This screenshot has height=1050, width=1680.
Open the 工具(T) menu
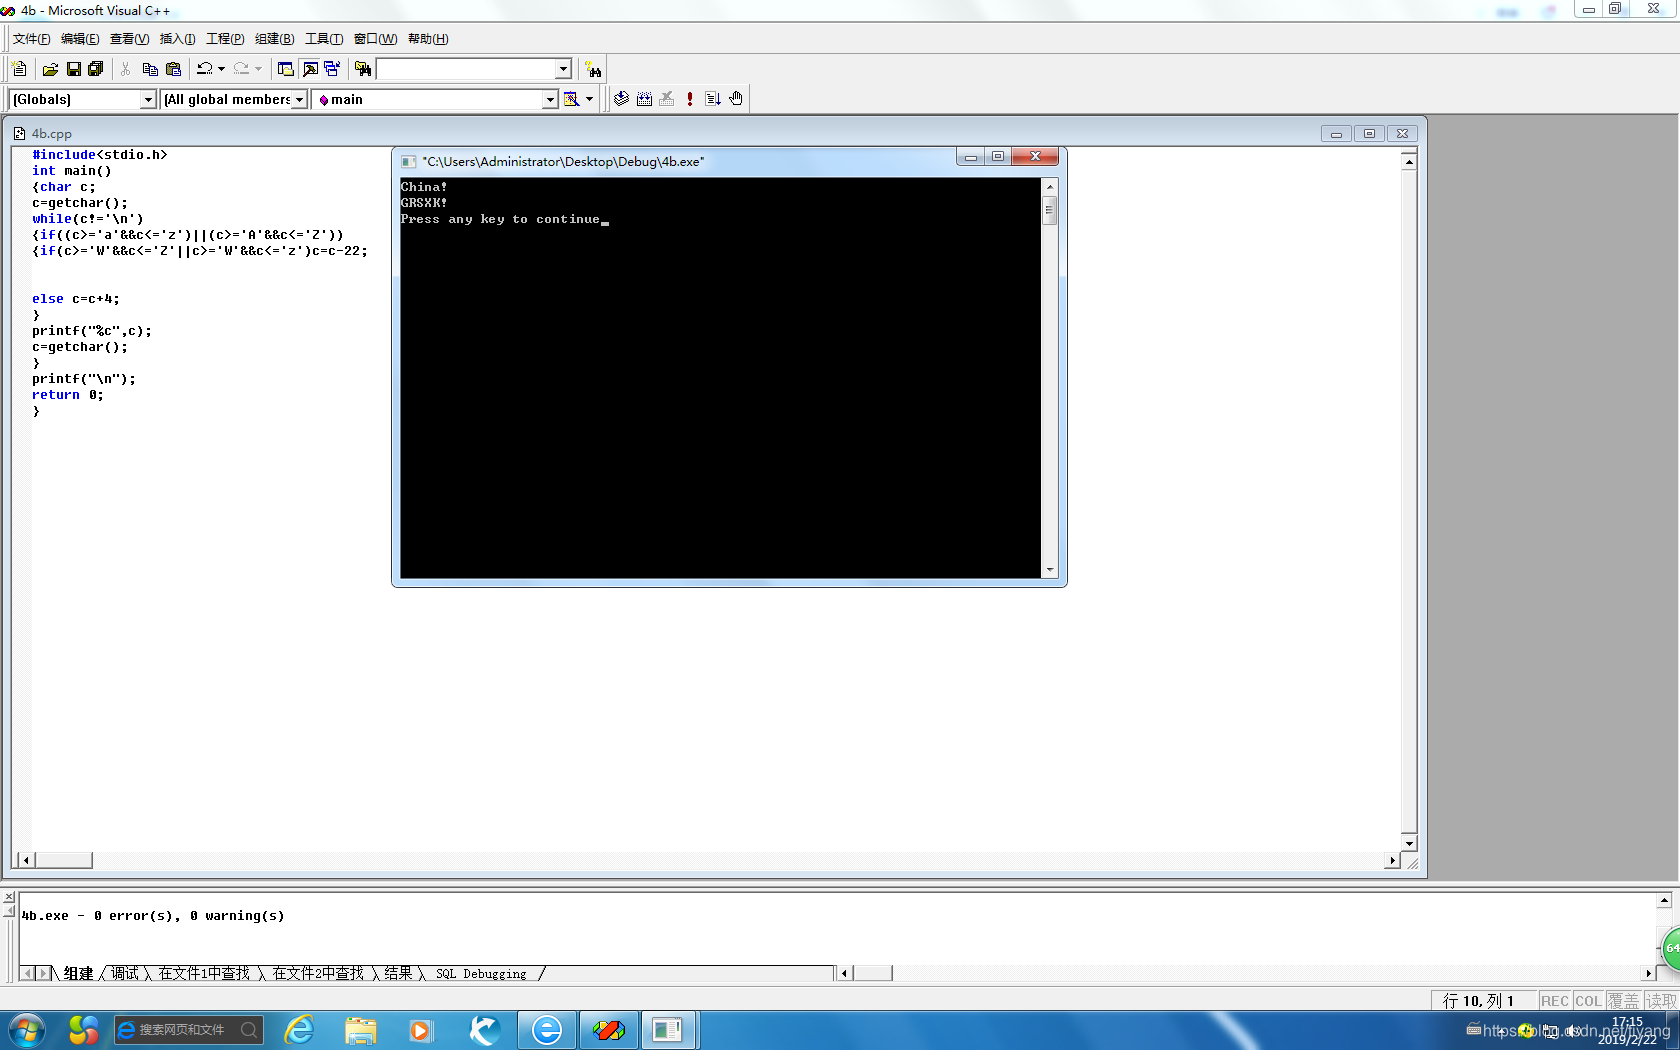[323, 39]
